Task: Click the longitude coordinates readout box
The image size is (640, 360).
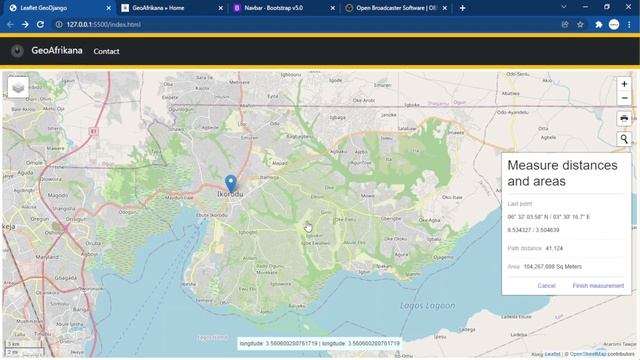Action: point(320,344)
